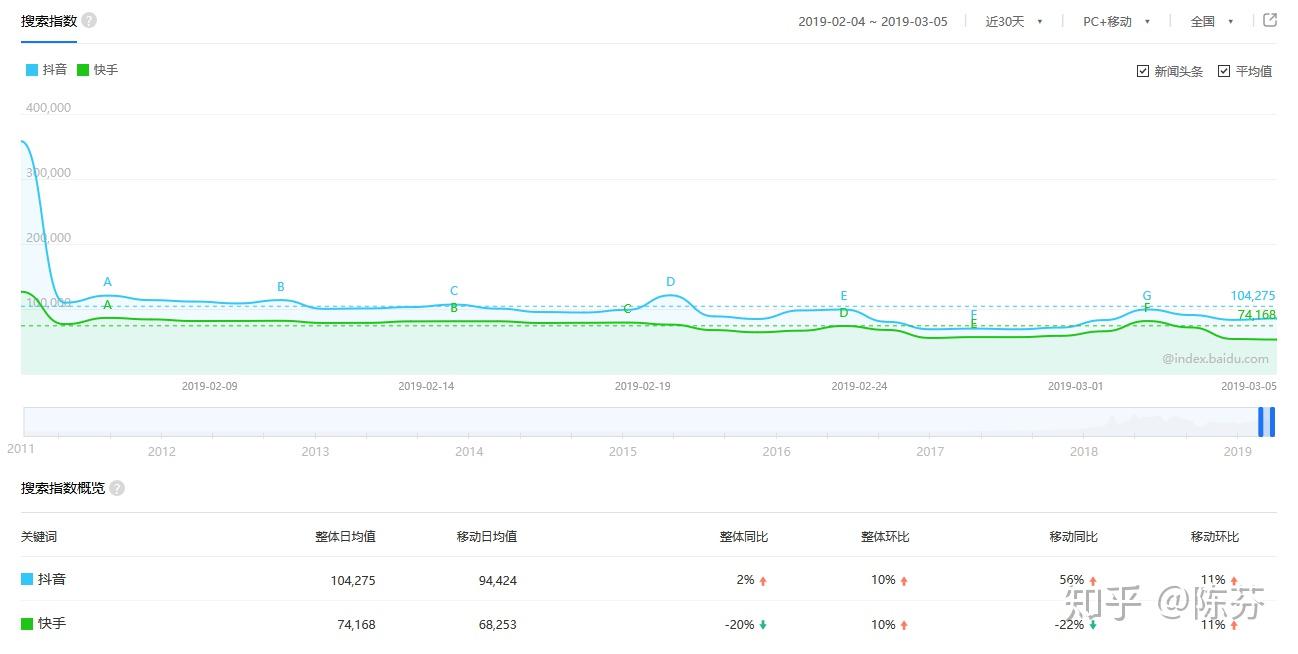1298x654 pixels.
Task: Open date range 2019-02-04 ~ 2019-03-05 picker
Action: 873,21
